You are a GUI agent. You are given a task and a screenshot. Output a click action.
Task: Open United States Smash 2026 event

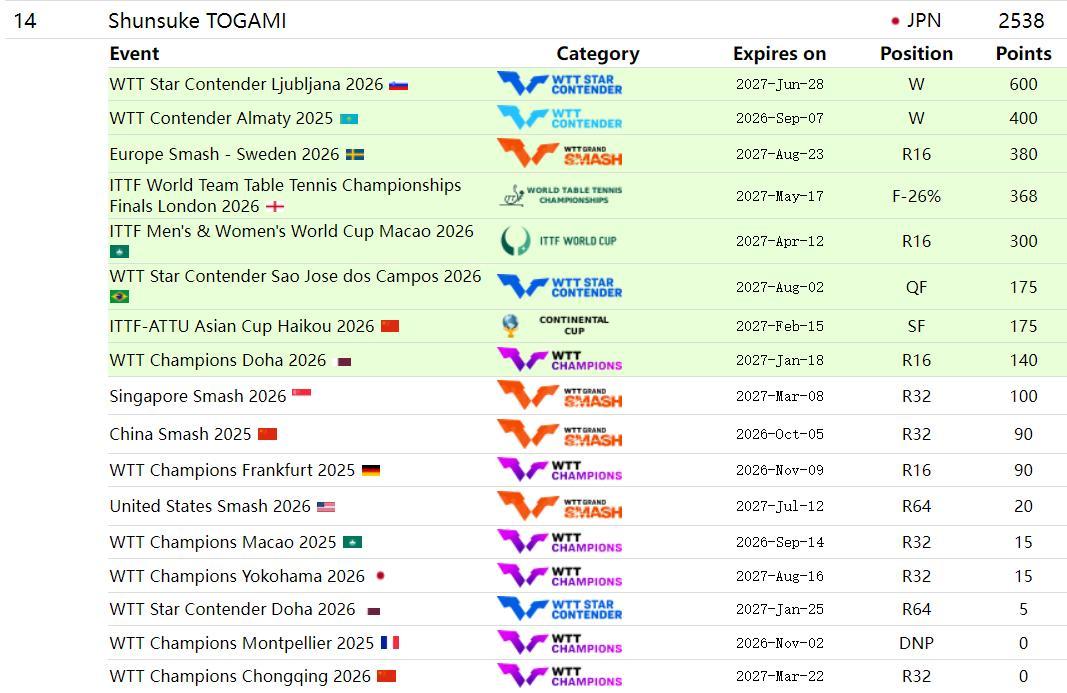click(x=210, y=506)
